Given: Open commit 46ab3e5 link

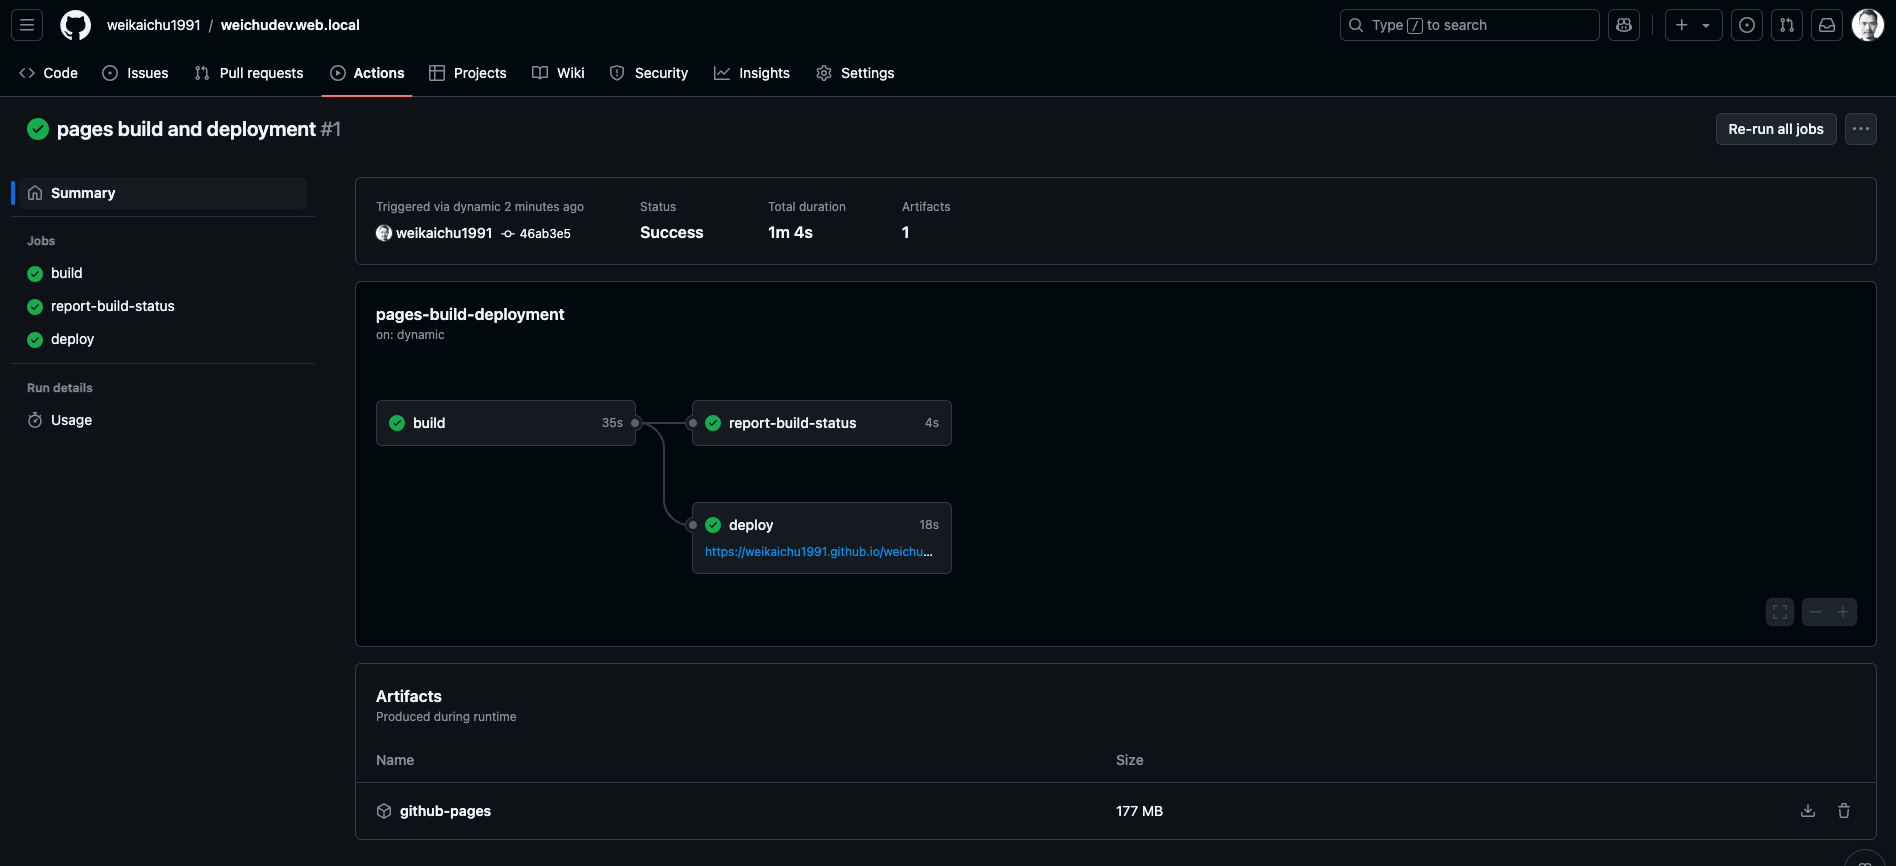Looking at the screenshot, I should (x=545, y=233).
